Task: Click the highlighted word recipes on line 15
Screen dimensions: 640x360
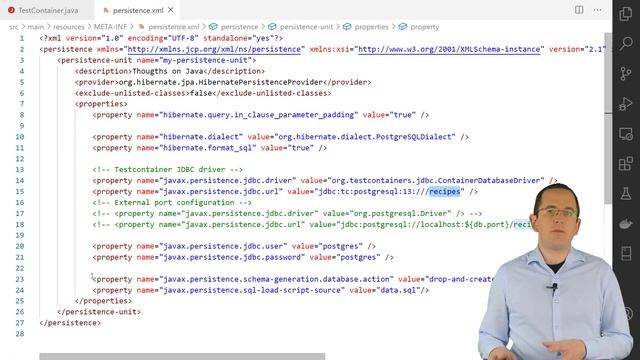Action: coord(444,191)
